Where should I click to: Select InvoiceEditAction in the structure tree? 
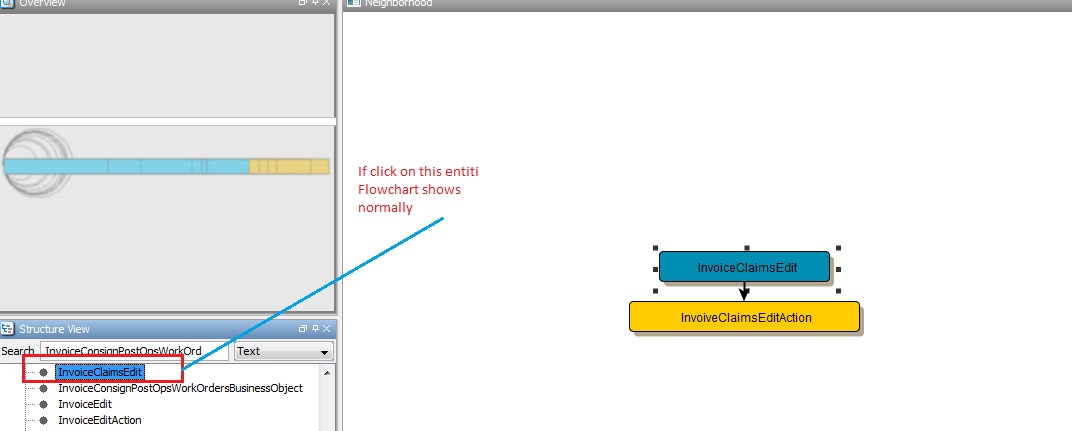99,420
